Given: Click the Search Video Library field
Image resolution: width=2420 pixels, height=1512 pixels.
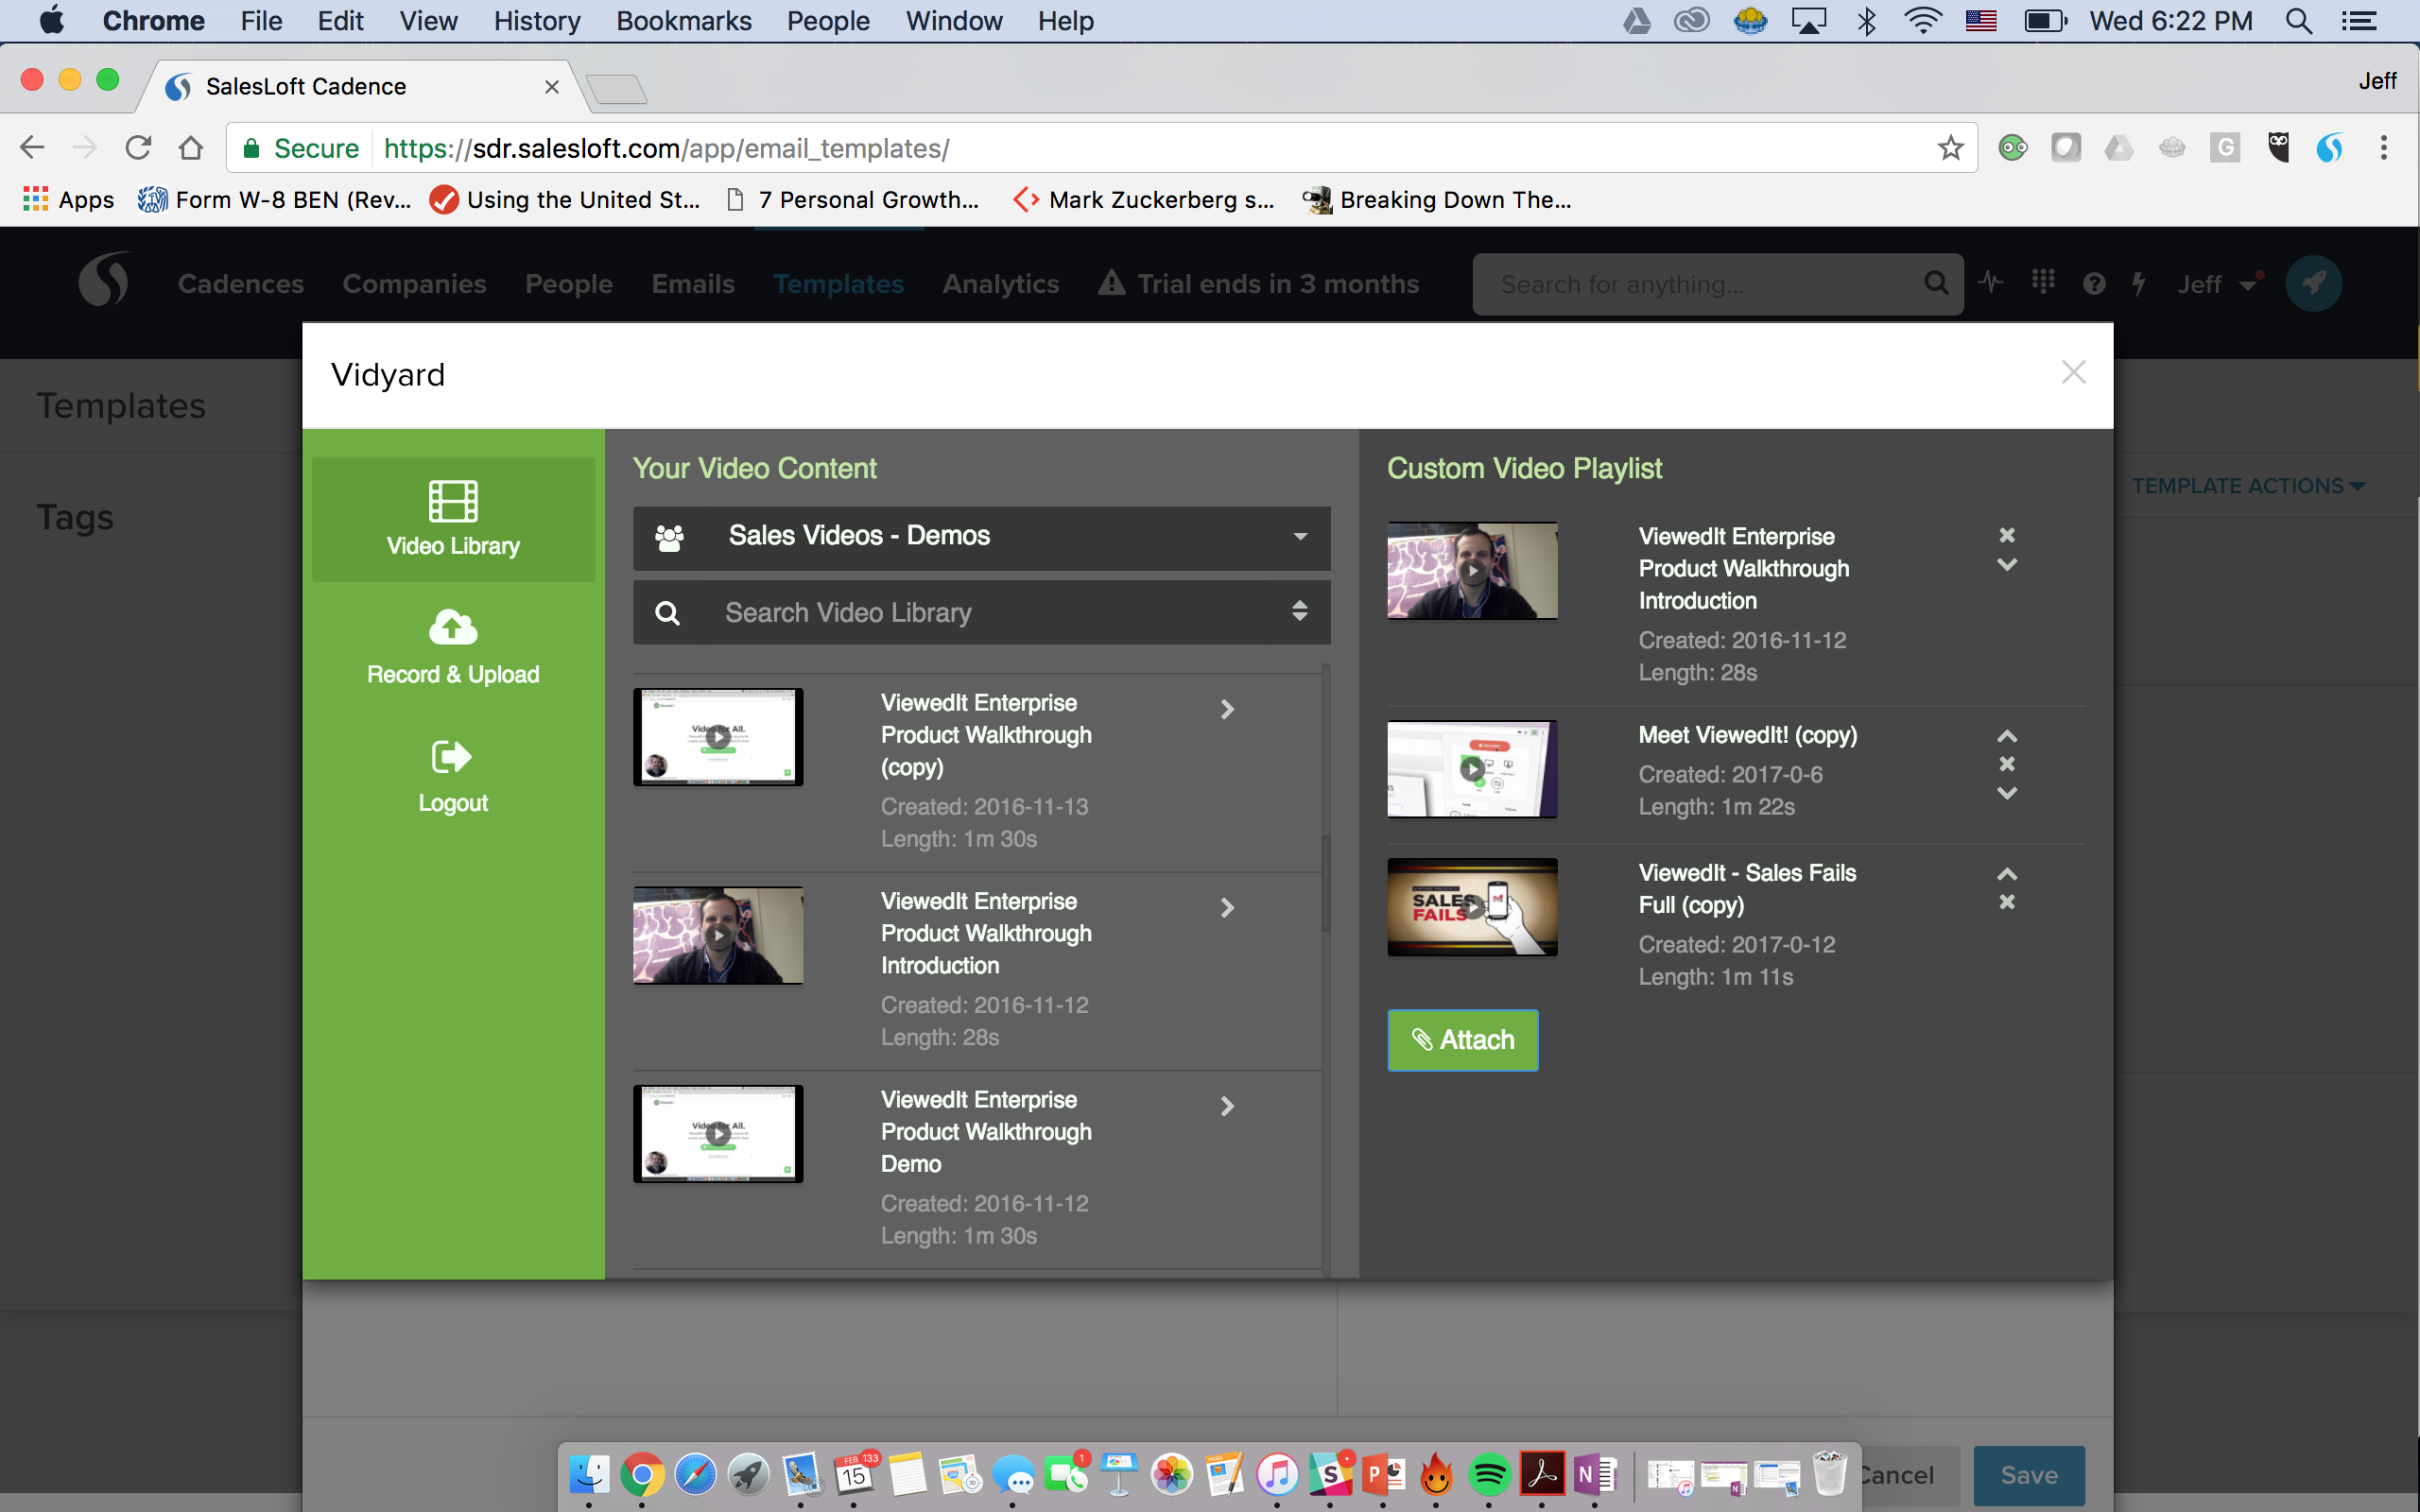Looking at the screenshot, I should pyautogui.click(x=981, y=612).
